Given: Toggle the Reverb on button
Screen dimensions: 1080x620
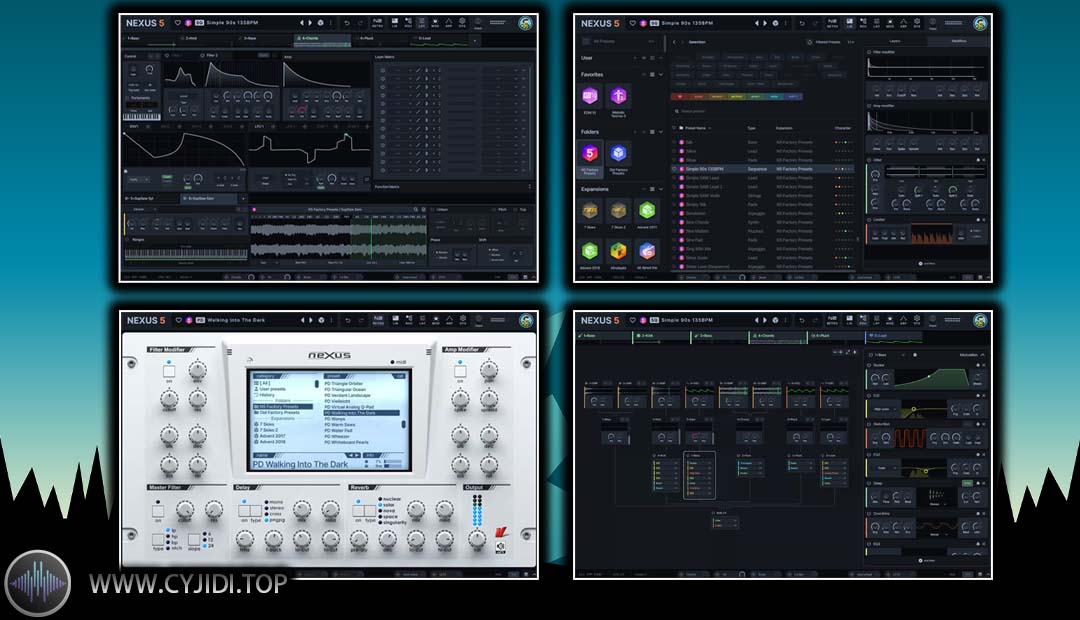Looking at the screenshot, I should (358, 511).
